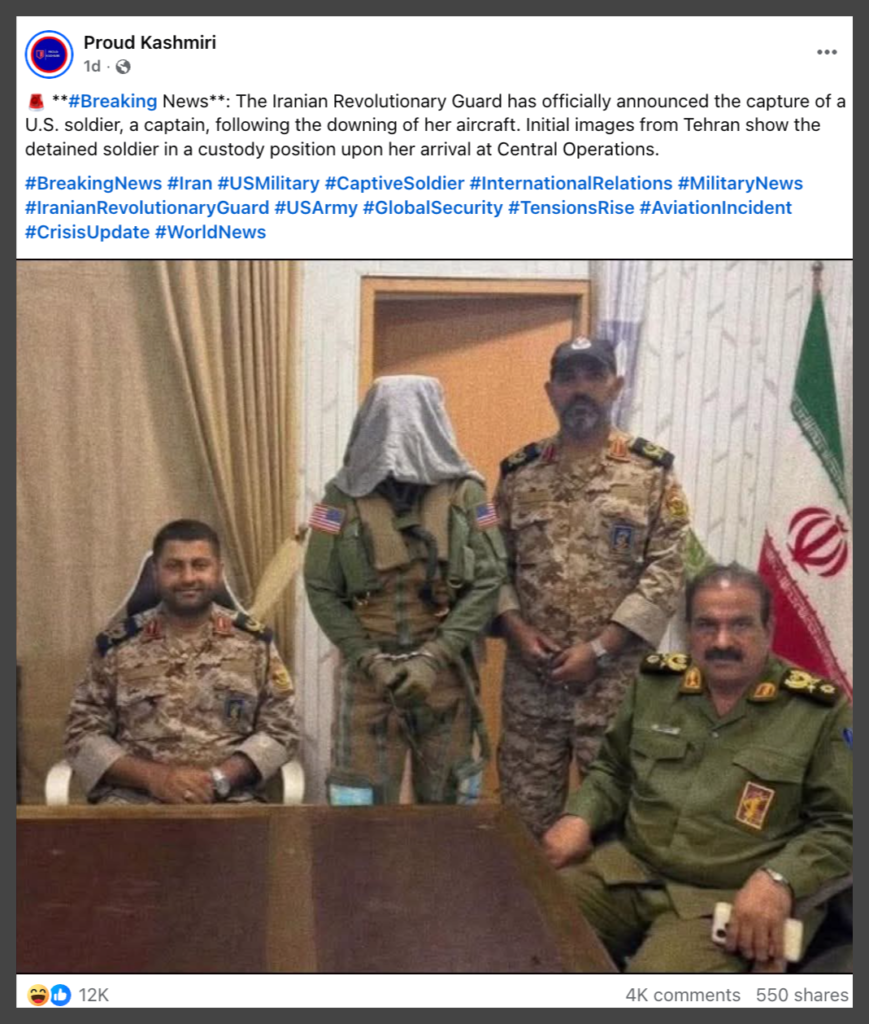View the 12K reactions count
Viewport: 869px width, 1024px height.
[93, 995]
